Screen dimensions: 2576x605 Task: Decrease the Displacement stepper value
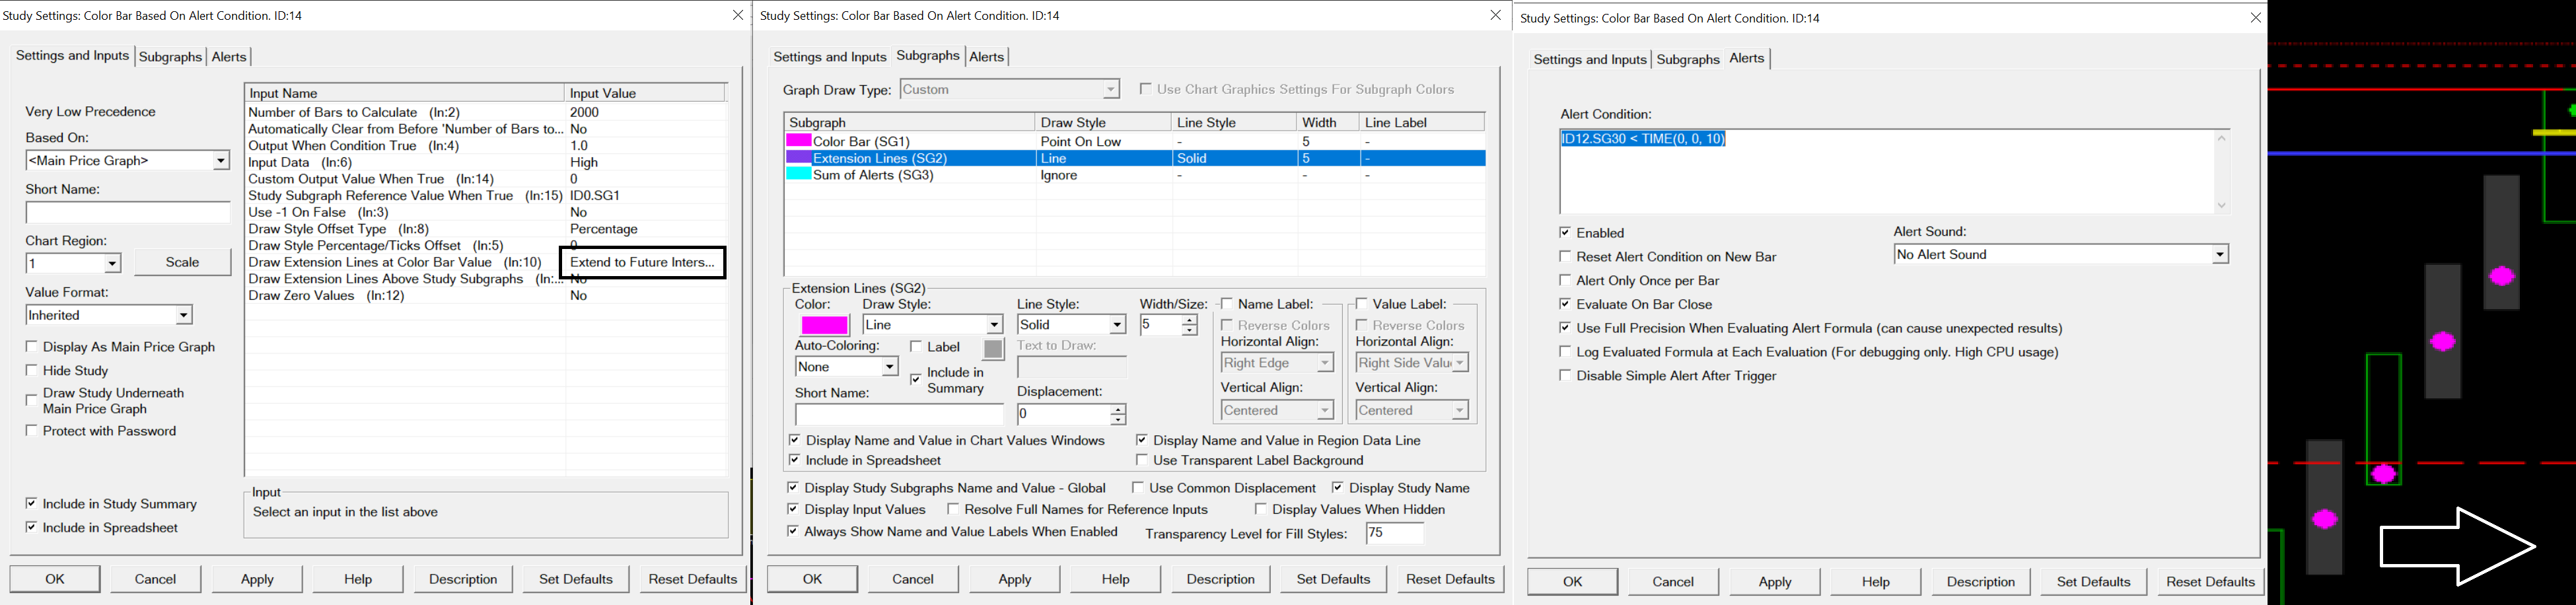[1118, 420]
